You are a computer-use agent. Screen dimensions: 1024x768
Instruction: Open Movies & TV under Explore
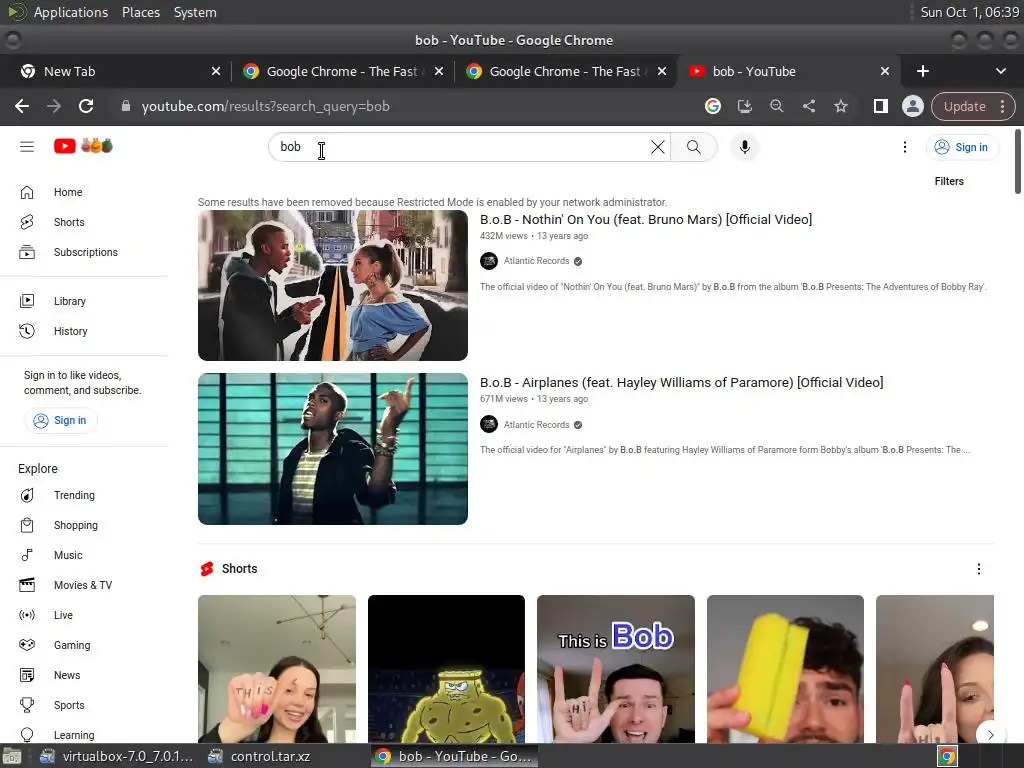[x=84, y=585]
